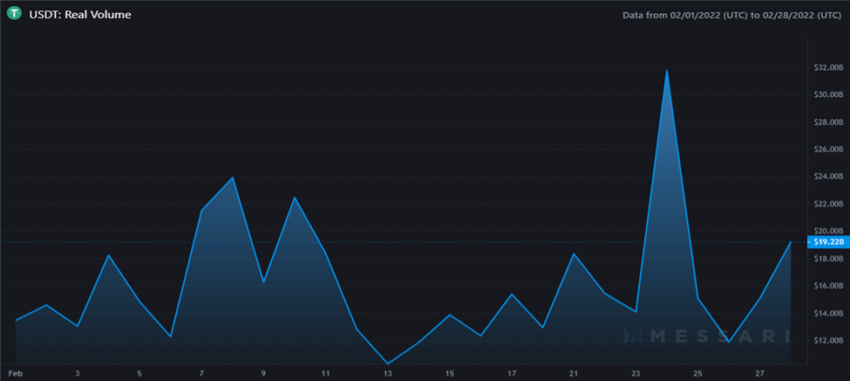Click the final data point on Feb 28
This screenshot has width=850, height=381.
790,242
